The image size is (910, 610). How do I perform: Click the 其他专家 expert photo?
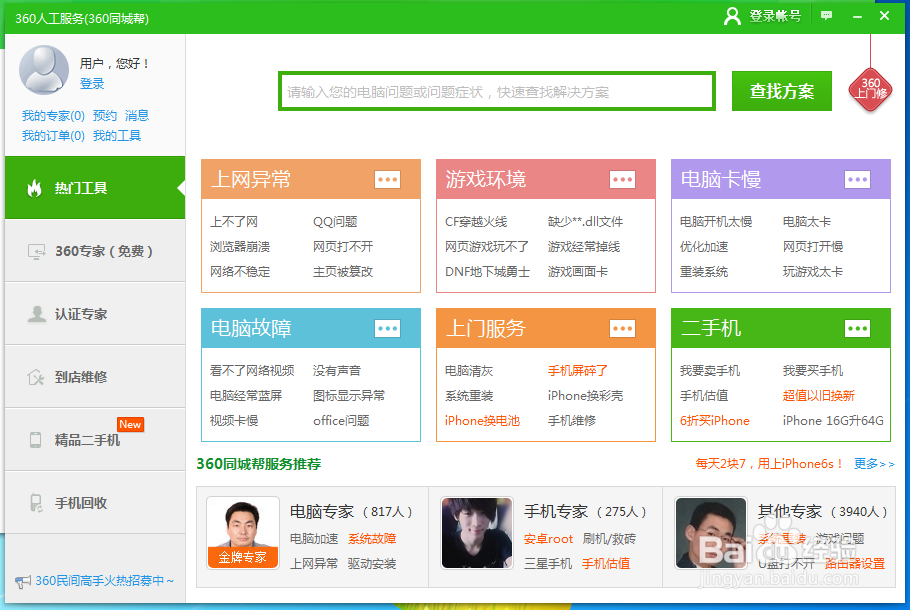711,533
